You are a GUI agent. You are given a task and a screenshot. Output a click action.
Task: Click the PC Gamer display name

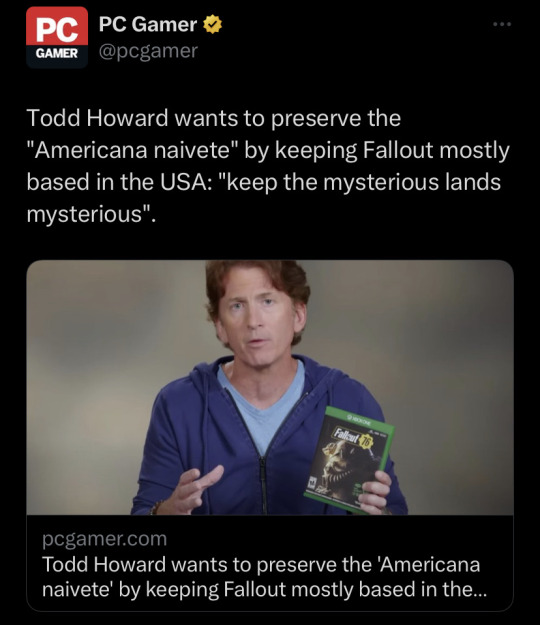pyautogui.click(x=148, y=24)
